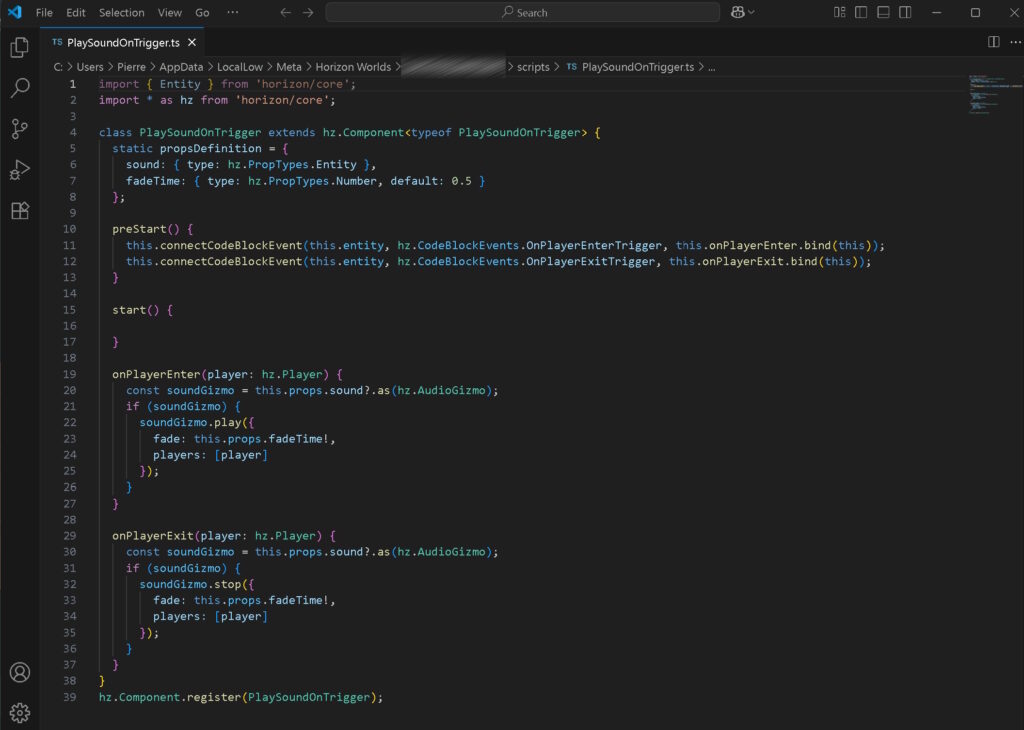Open the Explorer view in activity bar
1024x730 pixels.
20,47
